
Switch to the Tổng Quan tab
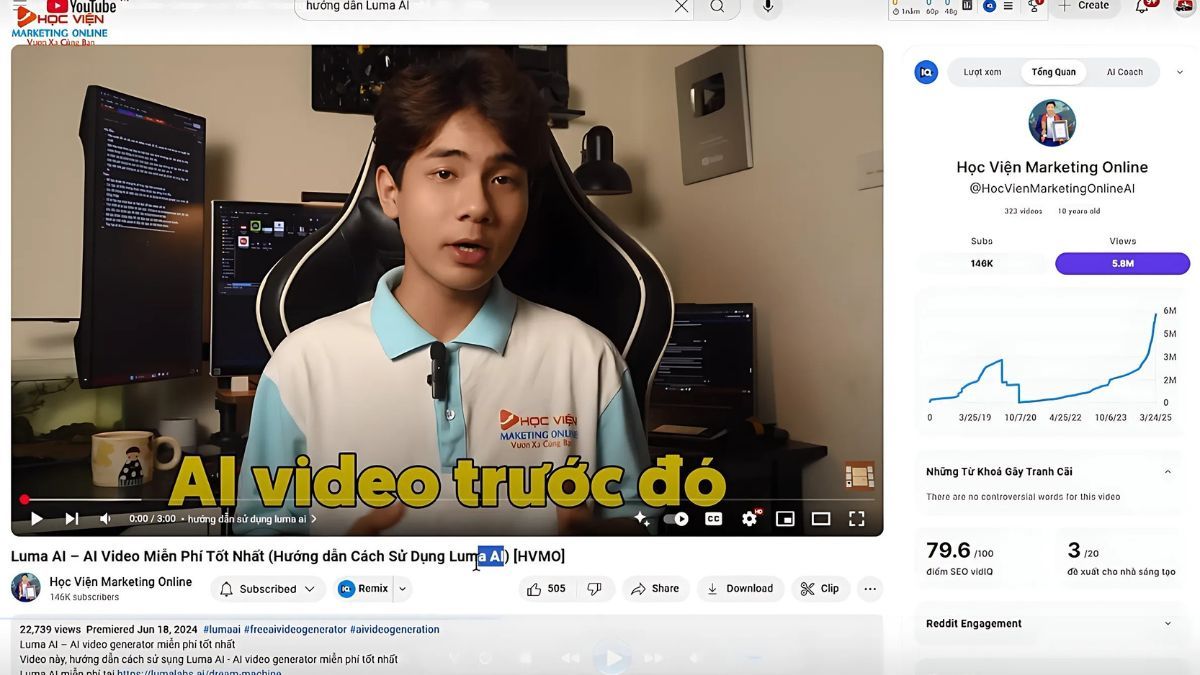(1053, 71)
